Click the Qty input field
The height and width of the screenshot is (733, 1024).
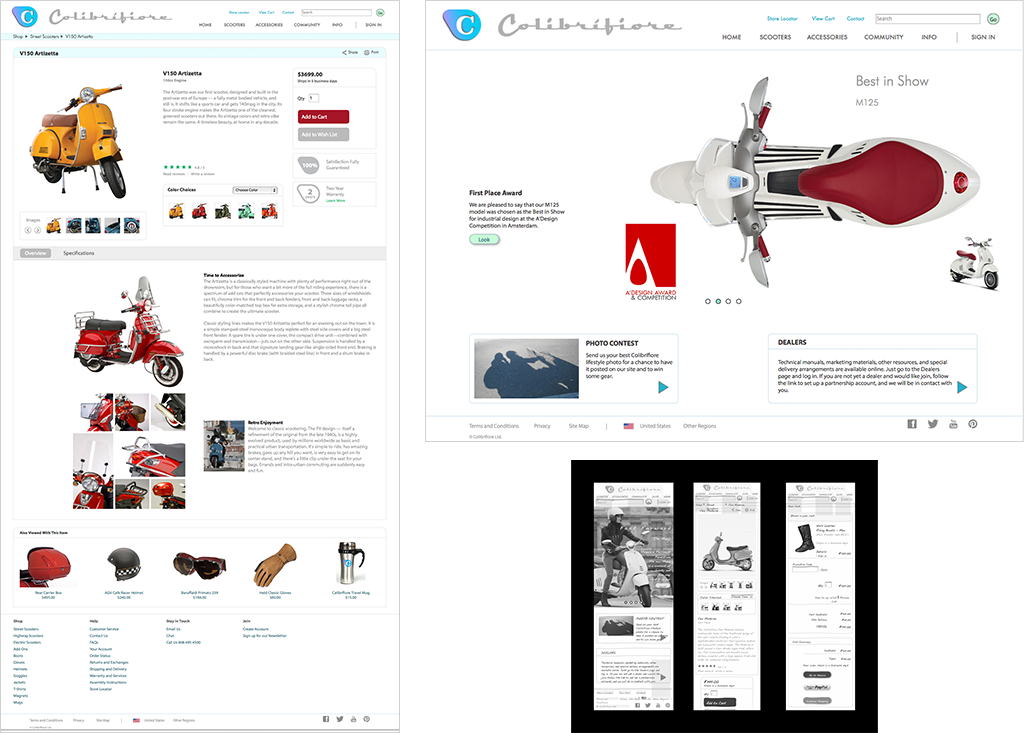tap(312, 98)
